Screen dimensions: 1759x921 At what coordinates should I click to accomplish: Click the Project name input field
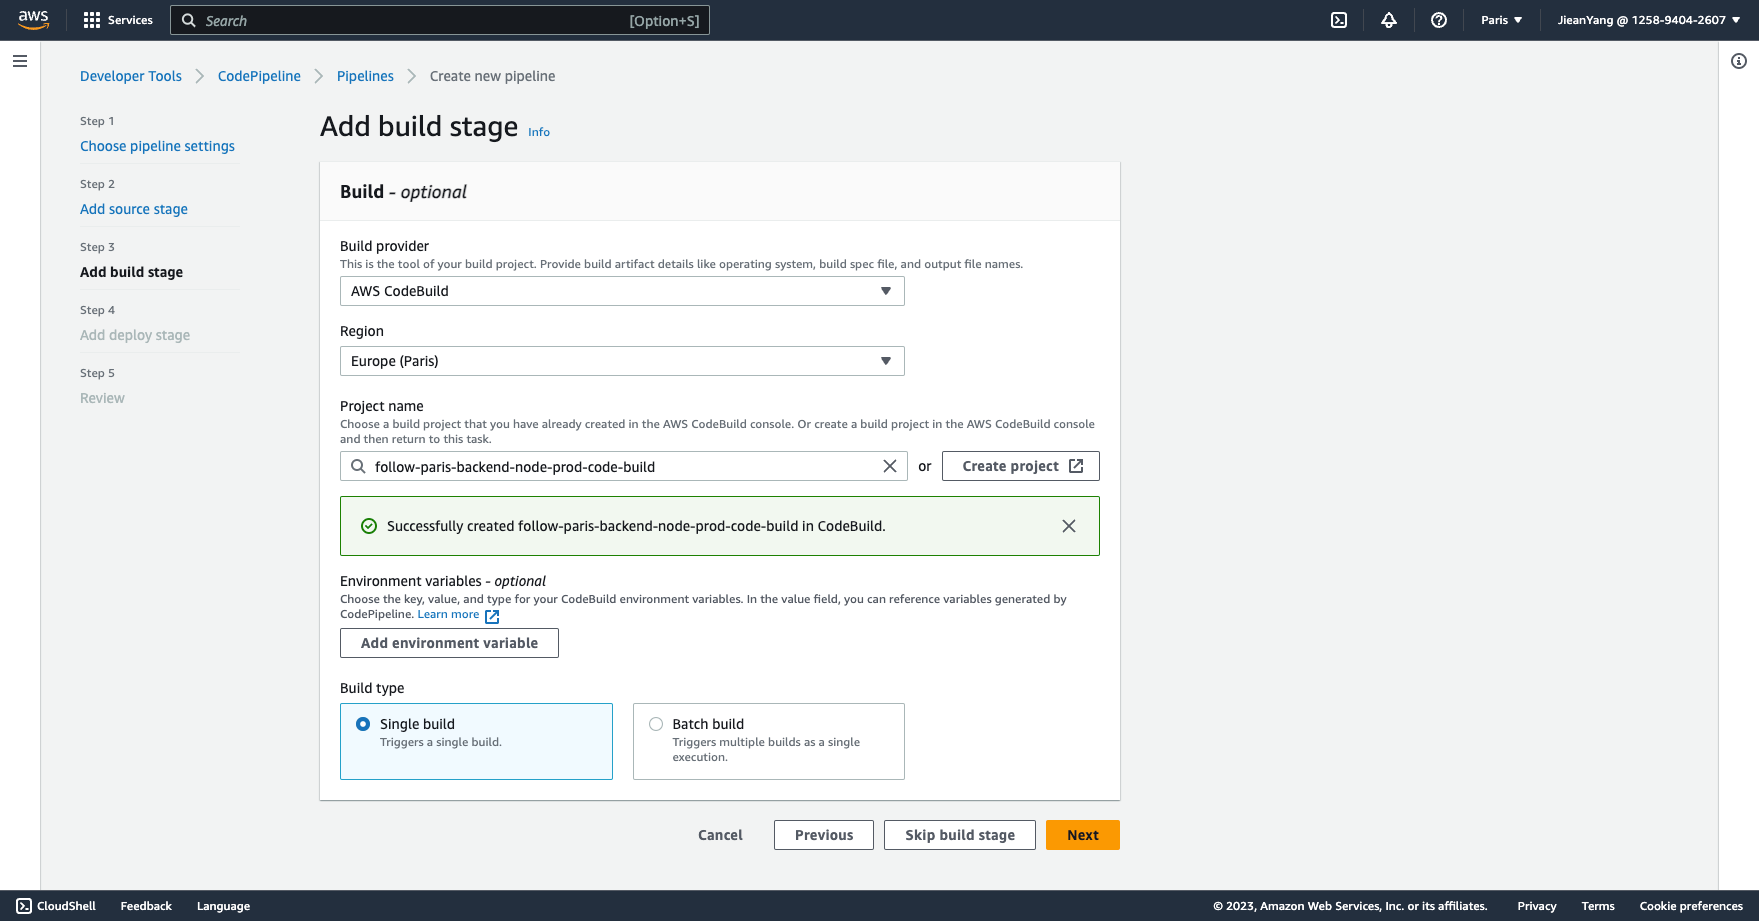click(x=624, y=466)
